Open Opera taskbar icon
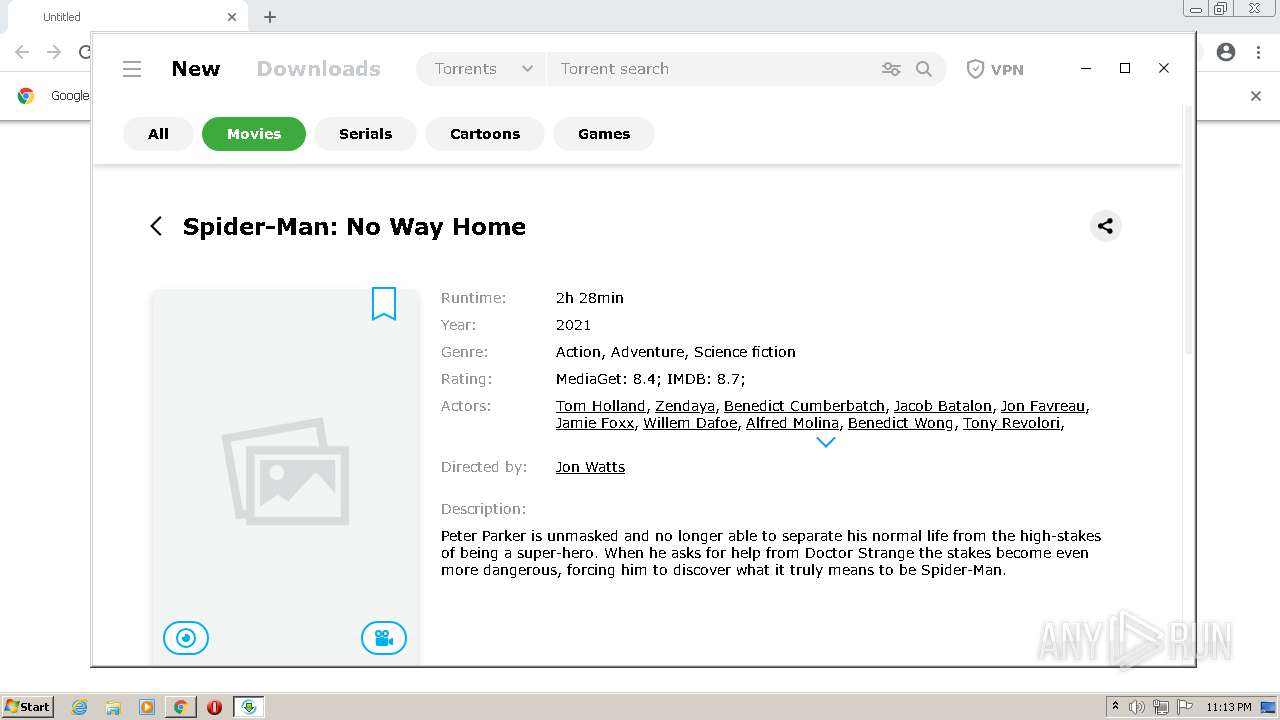 pyautogui.click(x=214, y=707)
